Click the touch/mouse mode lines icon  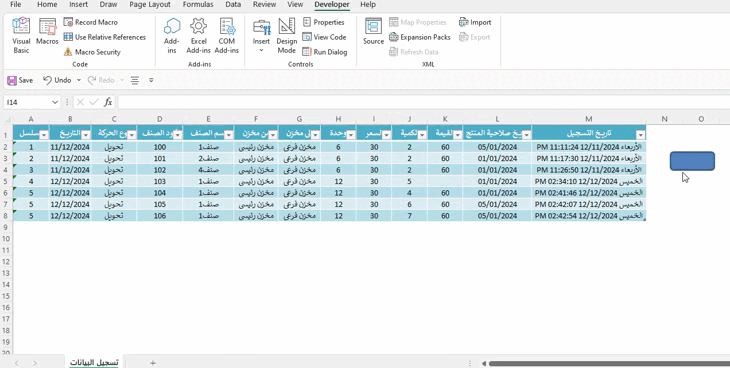[135, 80]
